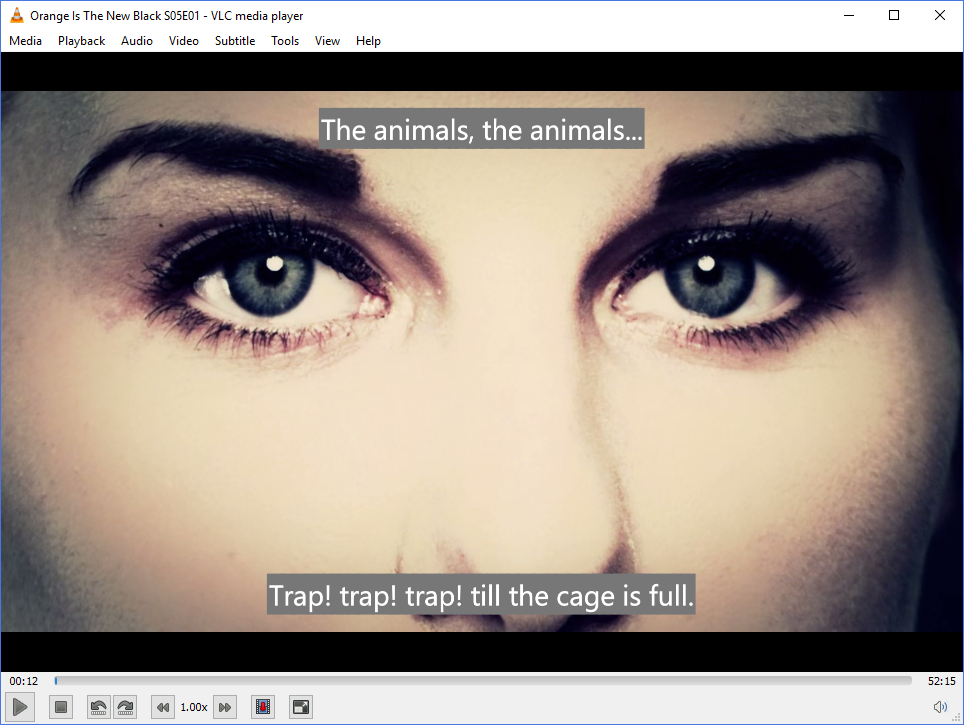
Task: Stop playback with the square Stop button
Action: click(61, 707)
